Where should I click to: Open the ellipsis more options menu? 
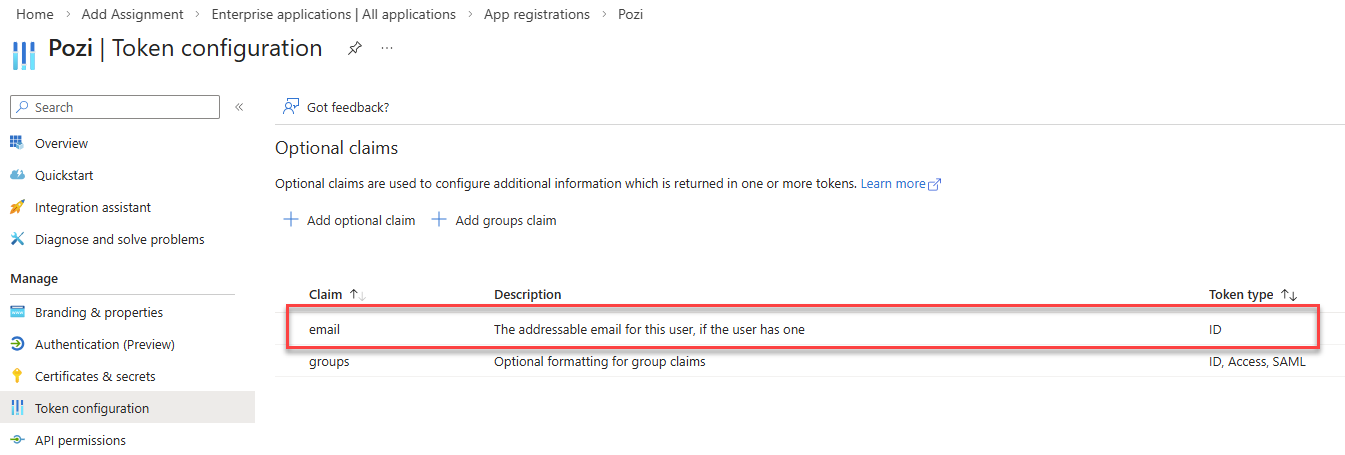pyautogui.click(x=387, y=48)
